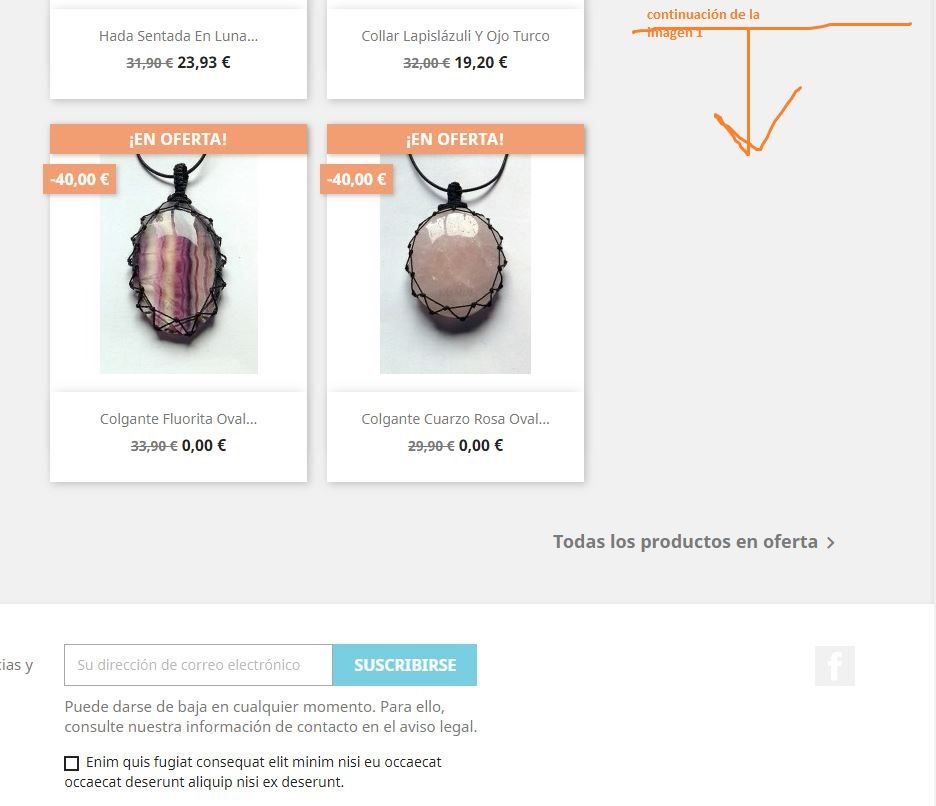Screen dimensions: 936x806
Task: Open Collar Lapislázuli Y Ojo Turco link
Action: point(455,36)
